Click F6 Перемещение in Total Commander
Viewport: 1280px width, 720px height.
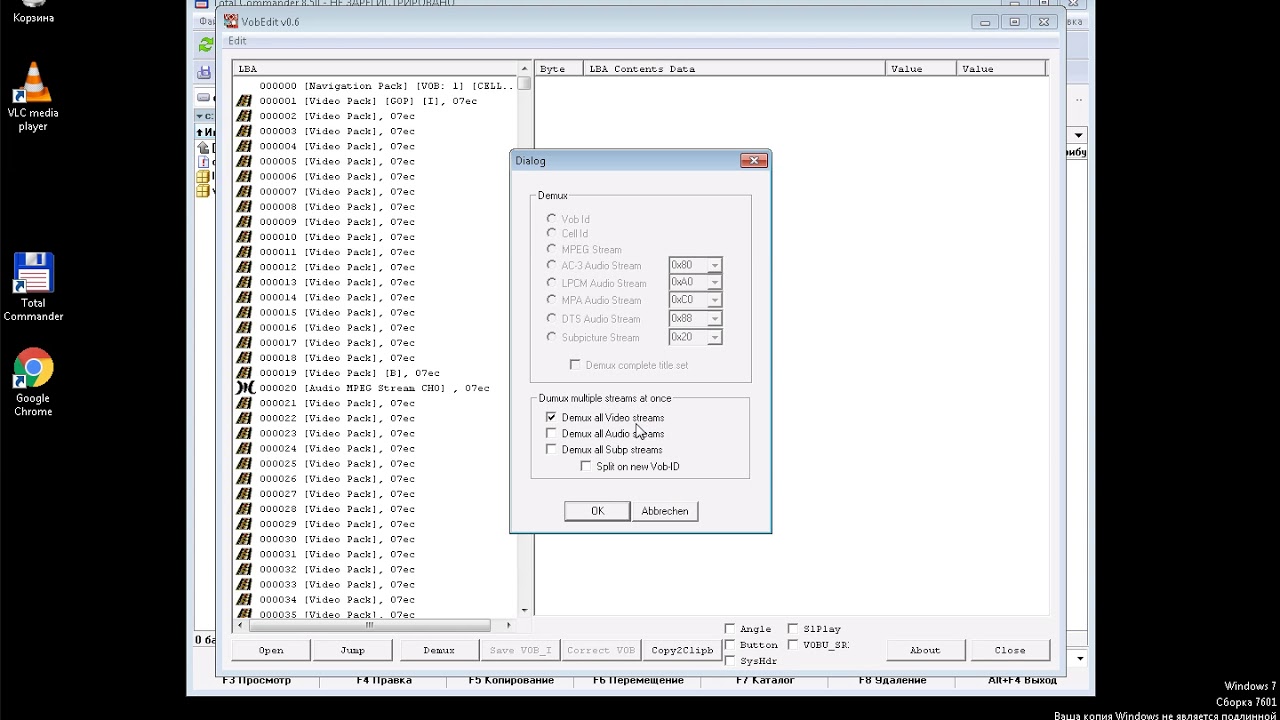coord(638,680)
